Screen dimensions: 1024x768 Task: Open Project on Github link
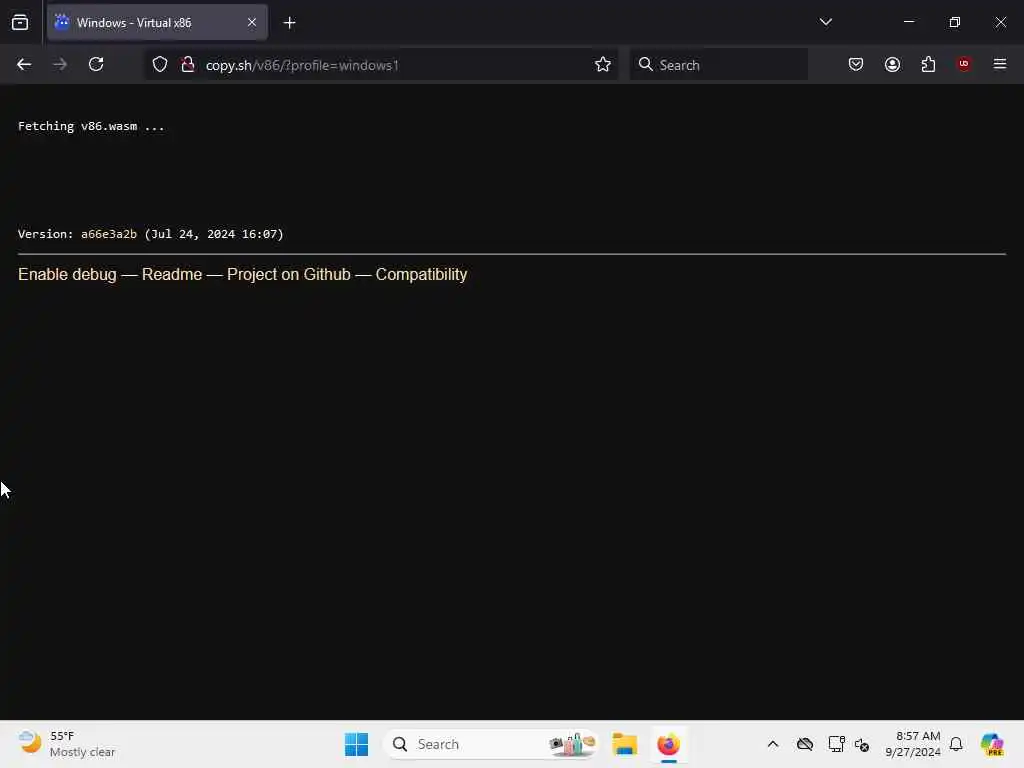coord(289,274)
